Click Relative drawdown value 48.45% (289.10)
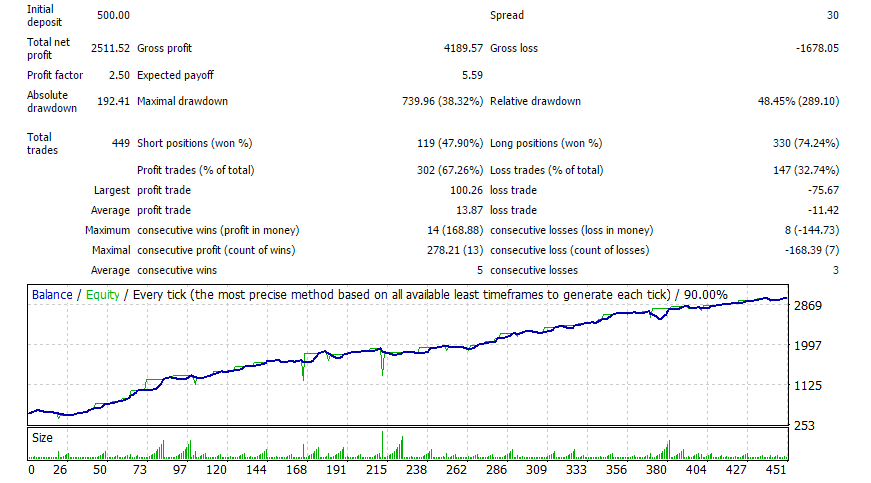This screenshot has width=871, height=483. point(798,101)
